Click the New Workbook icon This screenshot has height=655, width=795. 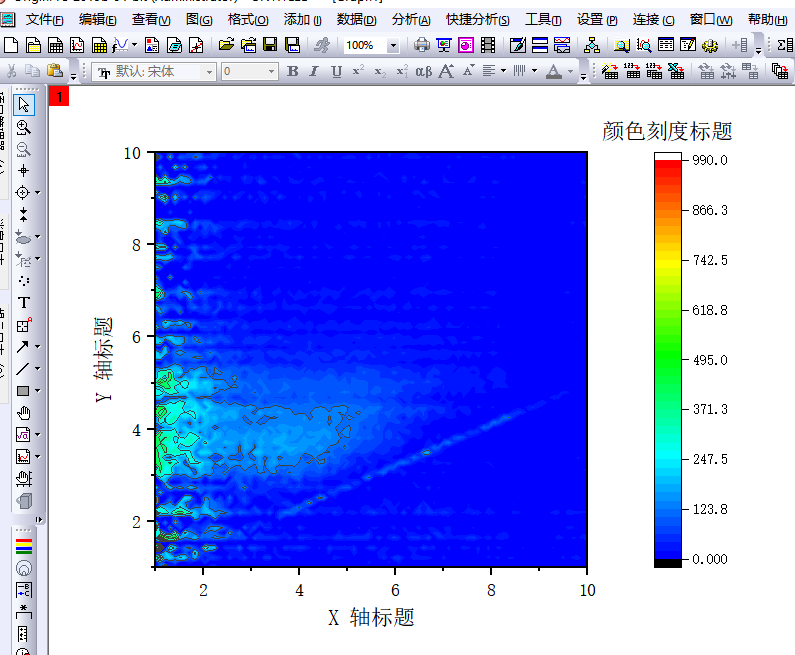(x=55, y=45)
